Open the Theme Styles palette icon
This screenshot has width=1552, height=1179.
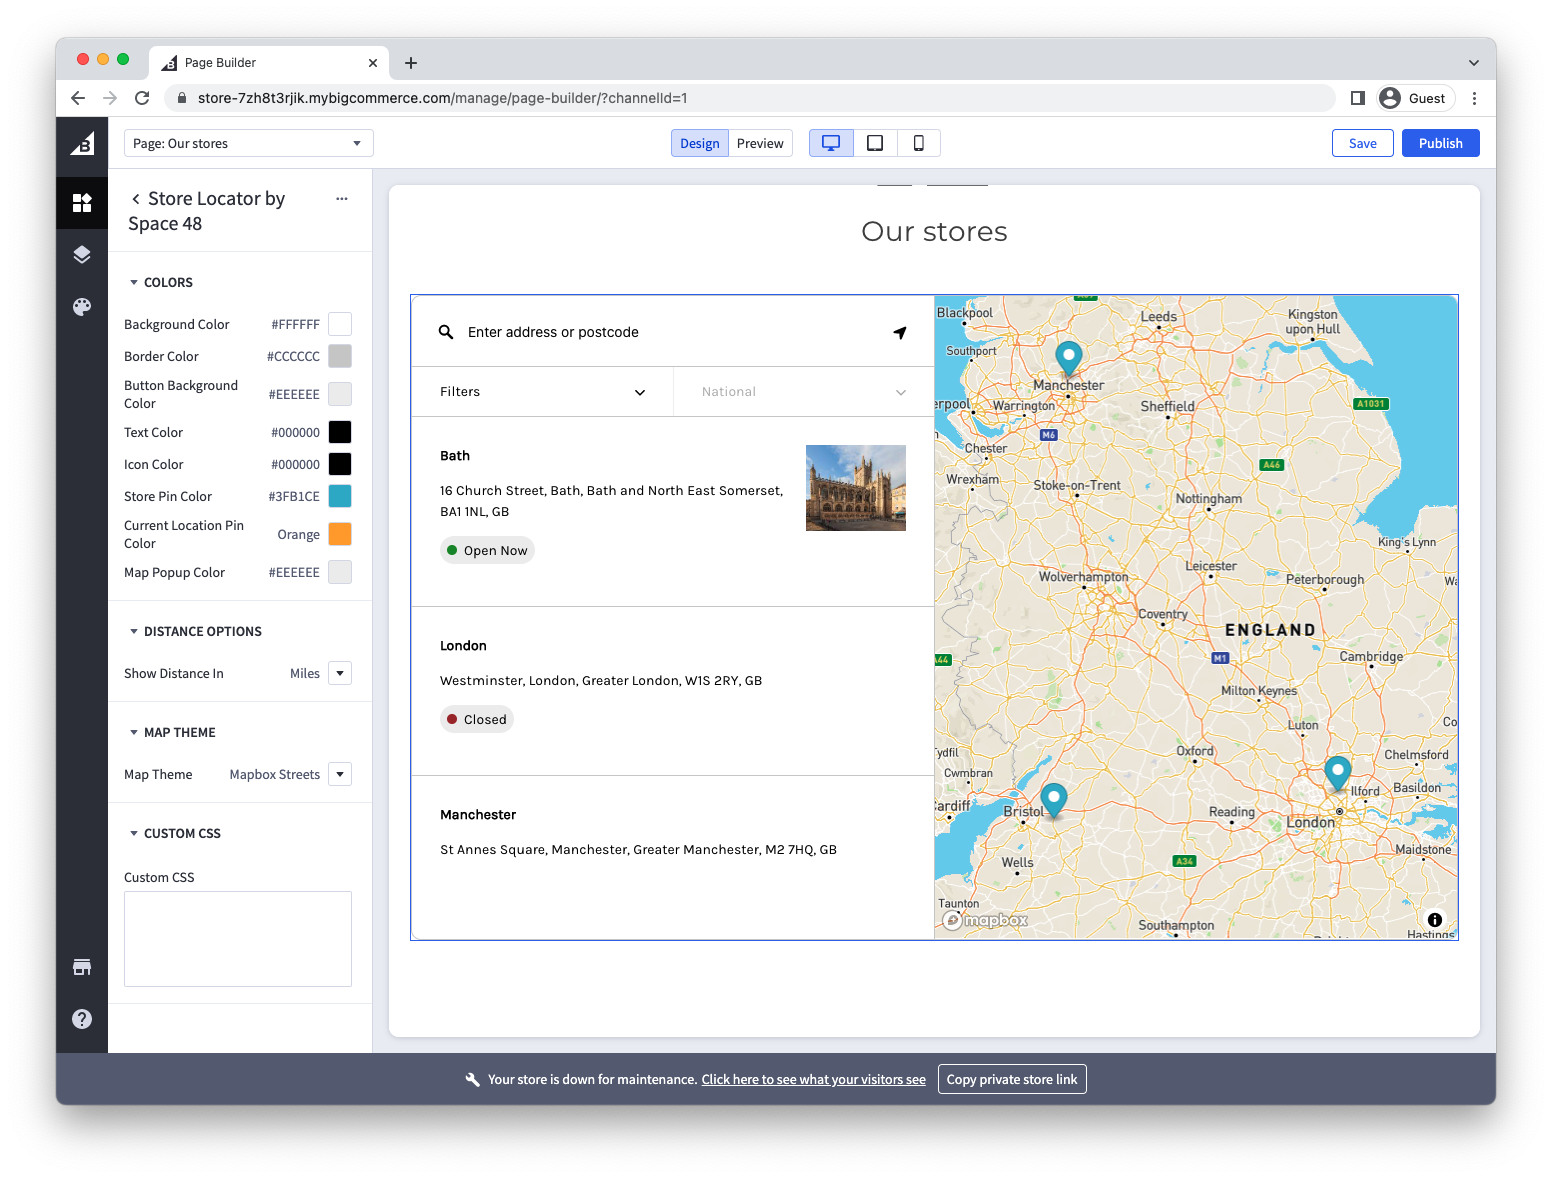pos(82,306)
